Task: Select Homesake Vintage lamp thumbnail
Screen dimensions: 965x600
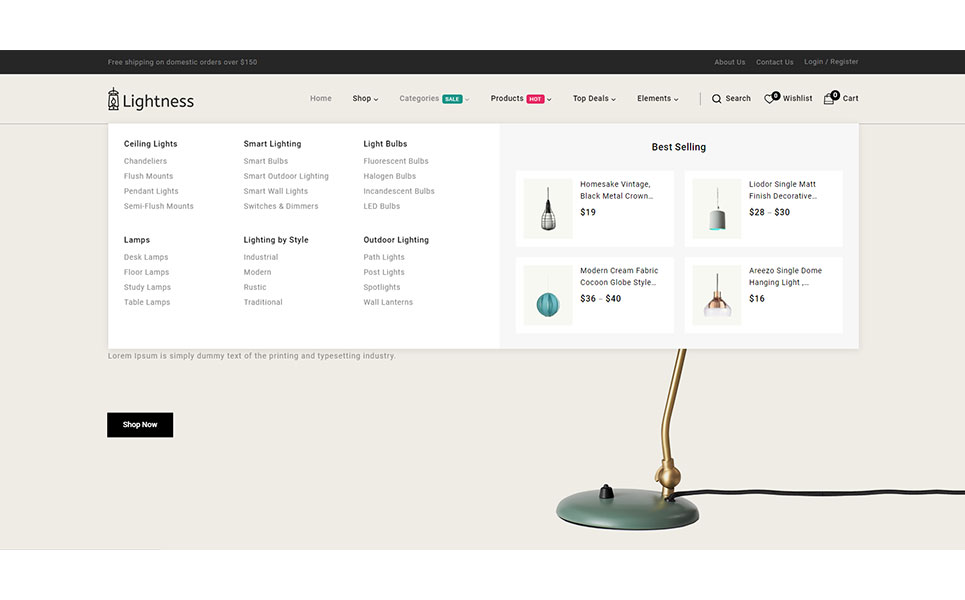Action: tap(548, 208)
